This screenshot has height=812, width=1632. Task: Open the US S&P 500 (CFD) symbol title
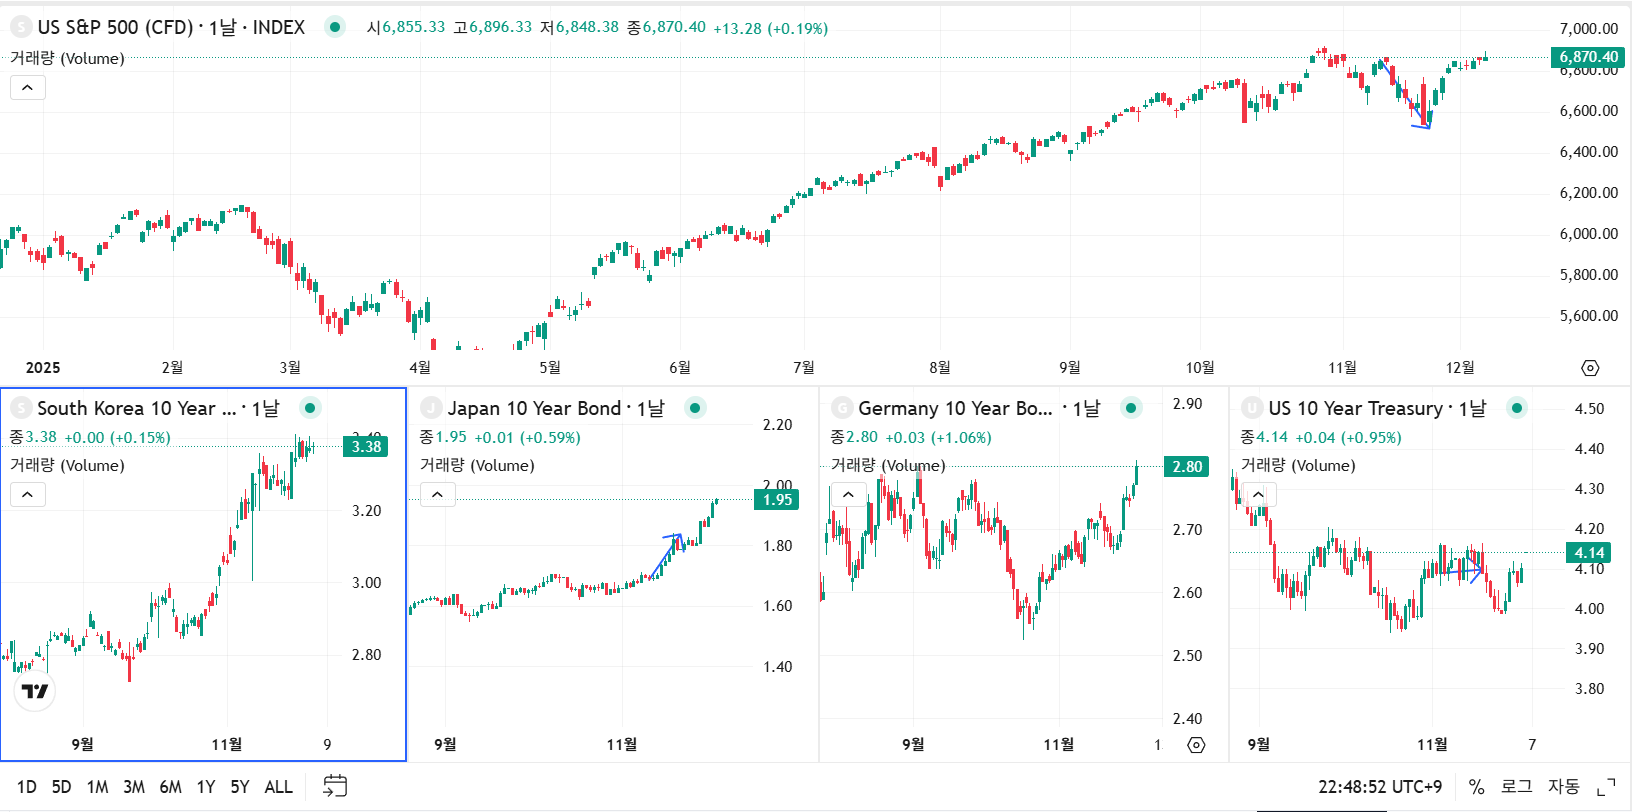(115, 27)
